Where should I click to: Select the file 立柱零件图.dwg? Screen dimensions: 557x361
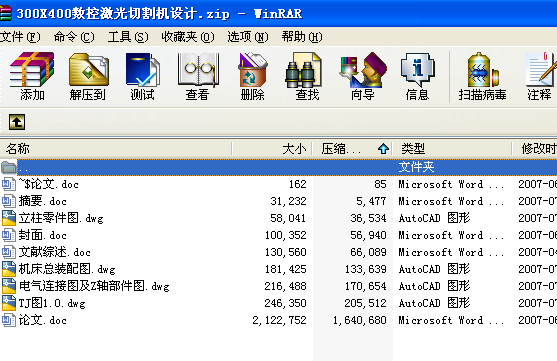tap(61, 218)
